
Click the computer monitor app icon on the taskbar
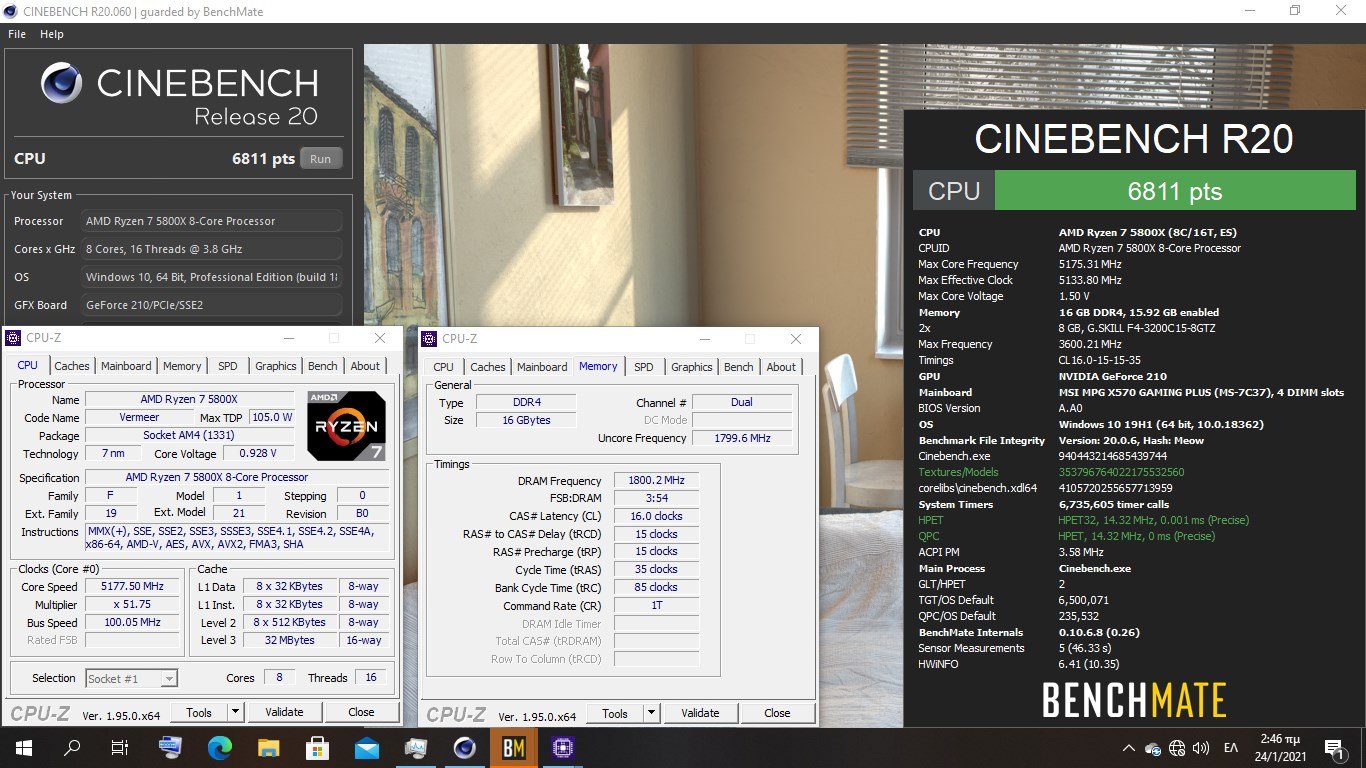coord(171,747)
